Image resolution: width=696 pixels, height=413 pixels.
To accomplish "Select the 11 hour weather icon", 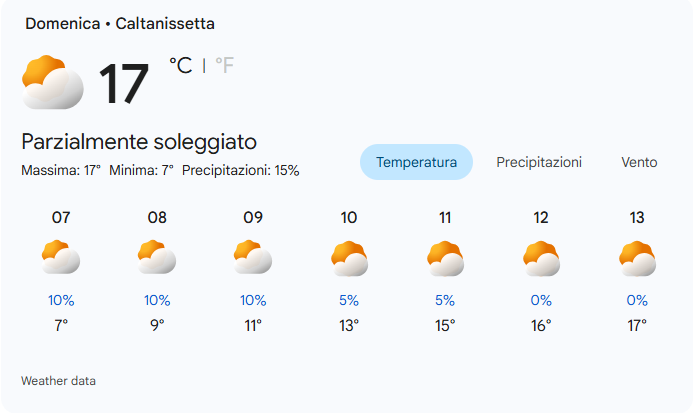I will click(x=445, y=259).
